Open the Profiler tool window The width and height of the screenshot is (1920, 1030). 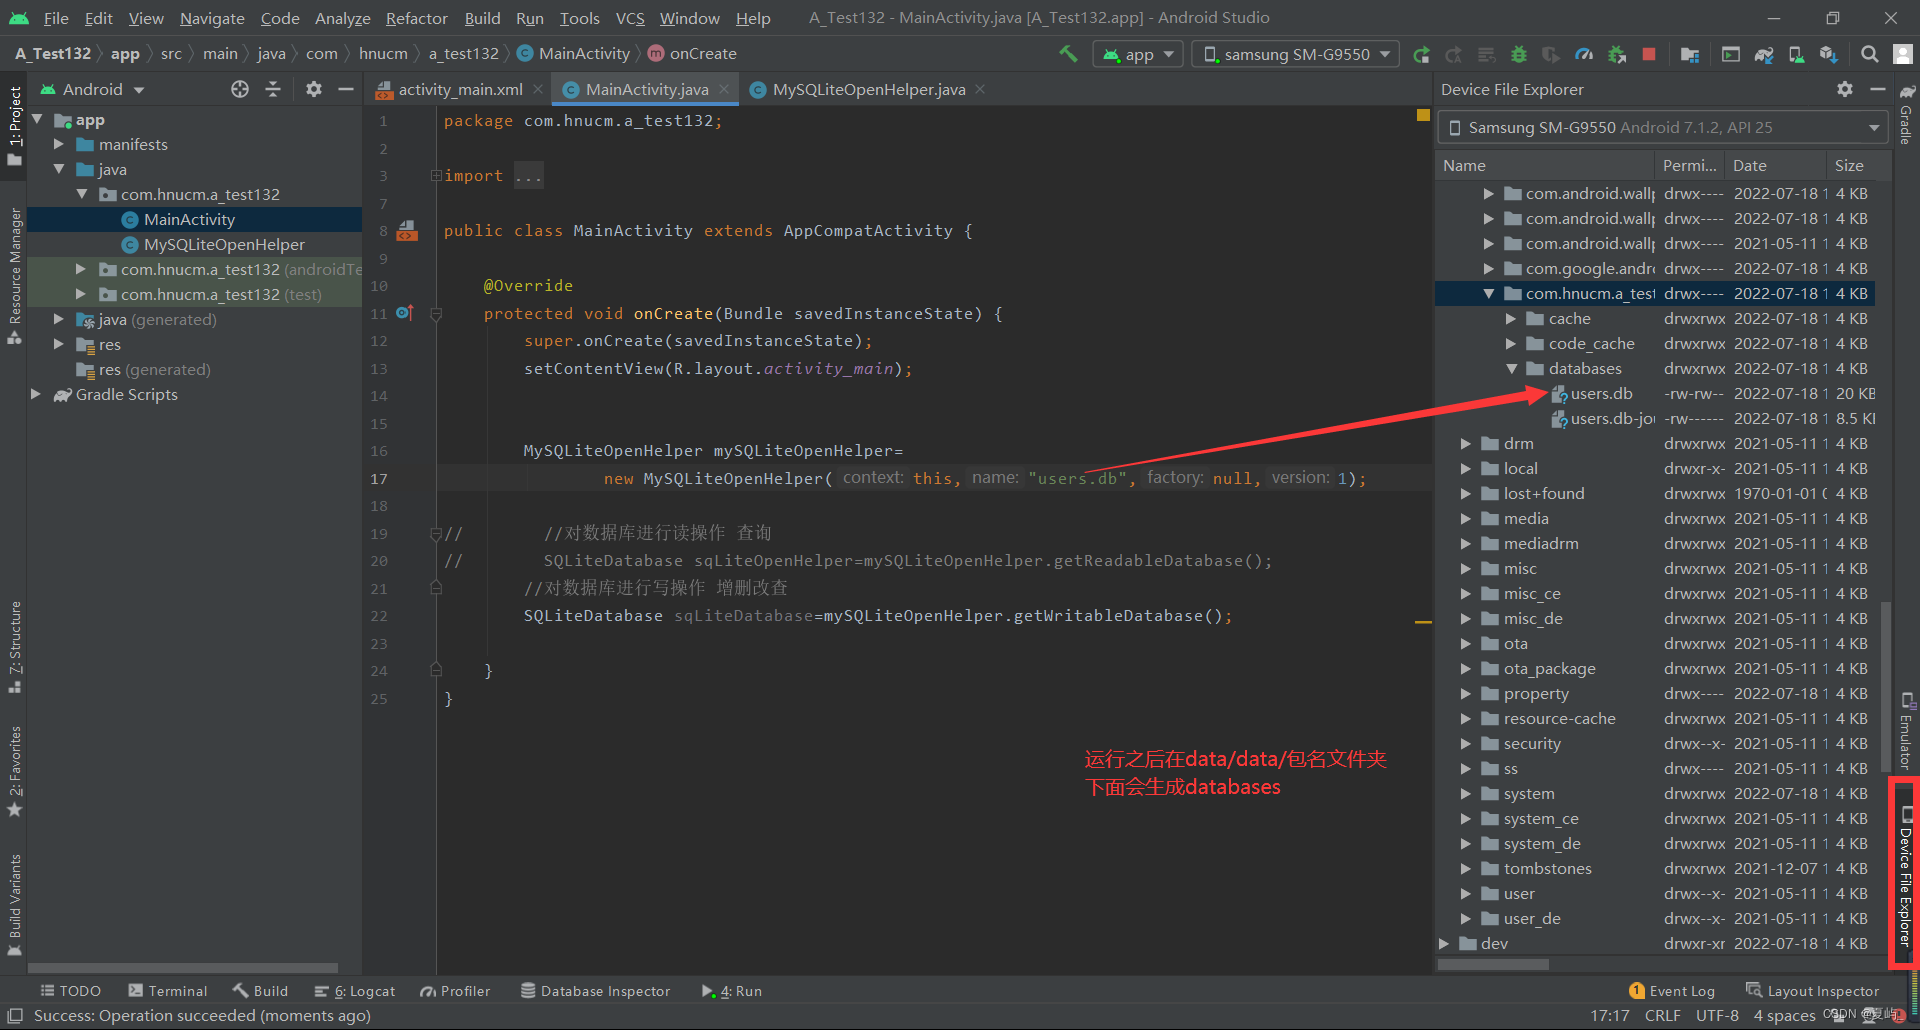pos(456,991)
